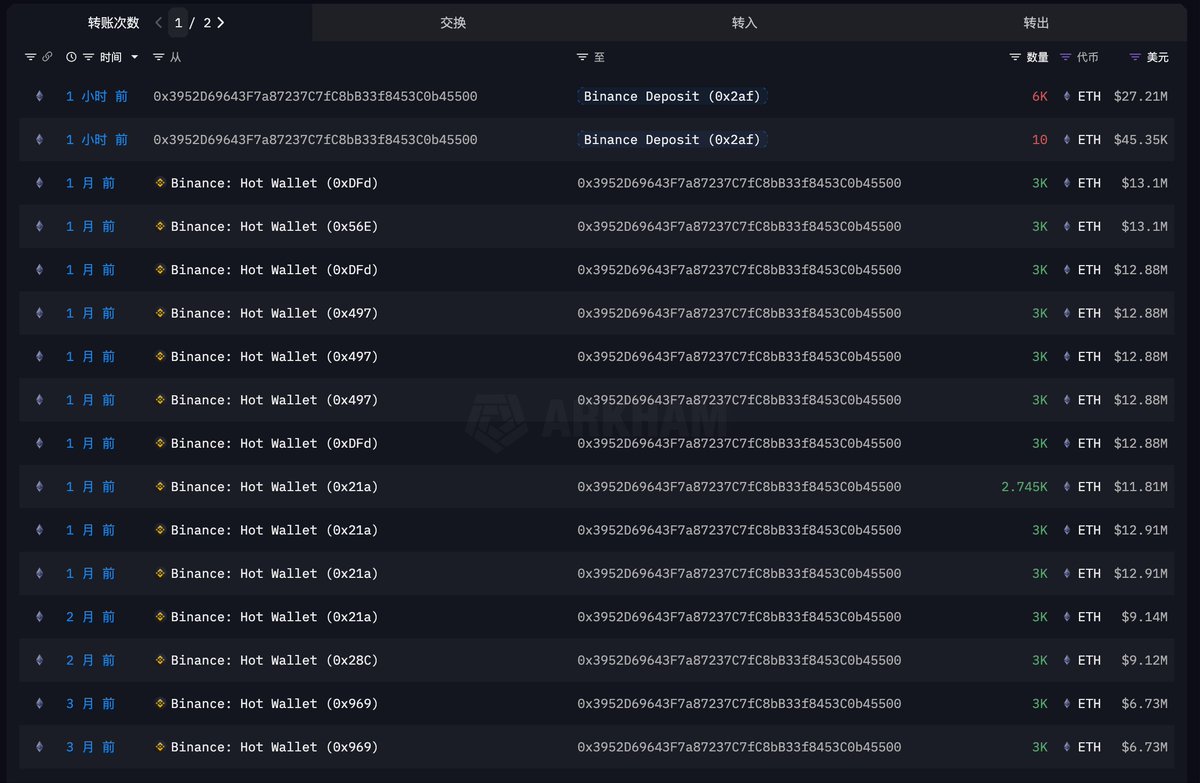
Task: Click the $27.21M USD value
Action: 1141,96
